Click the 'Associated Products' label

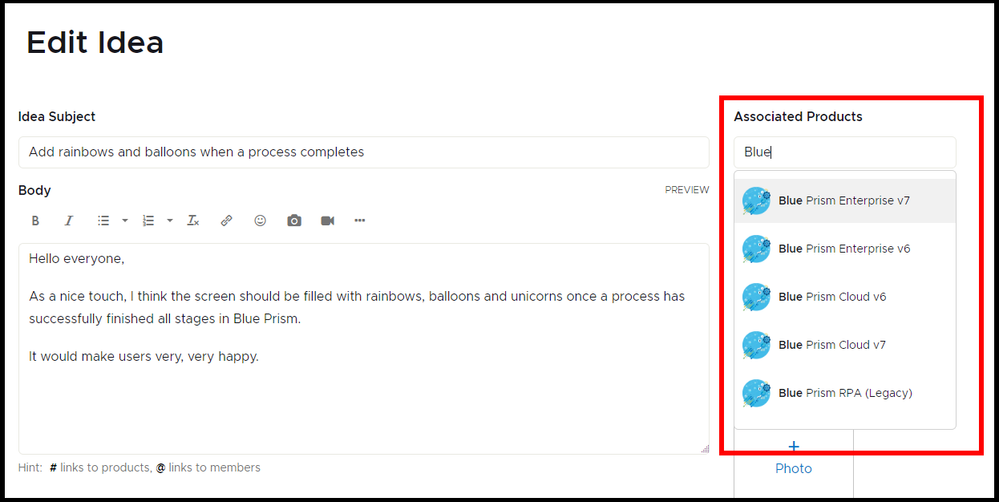tap(798, 117)
